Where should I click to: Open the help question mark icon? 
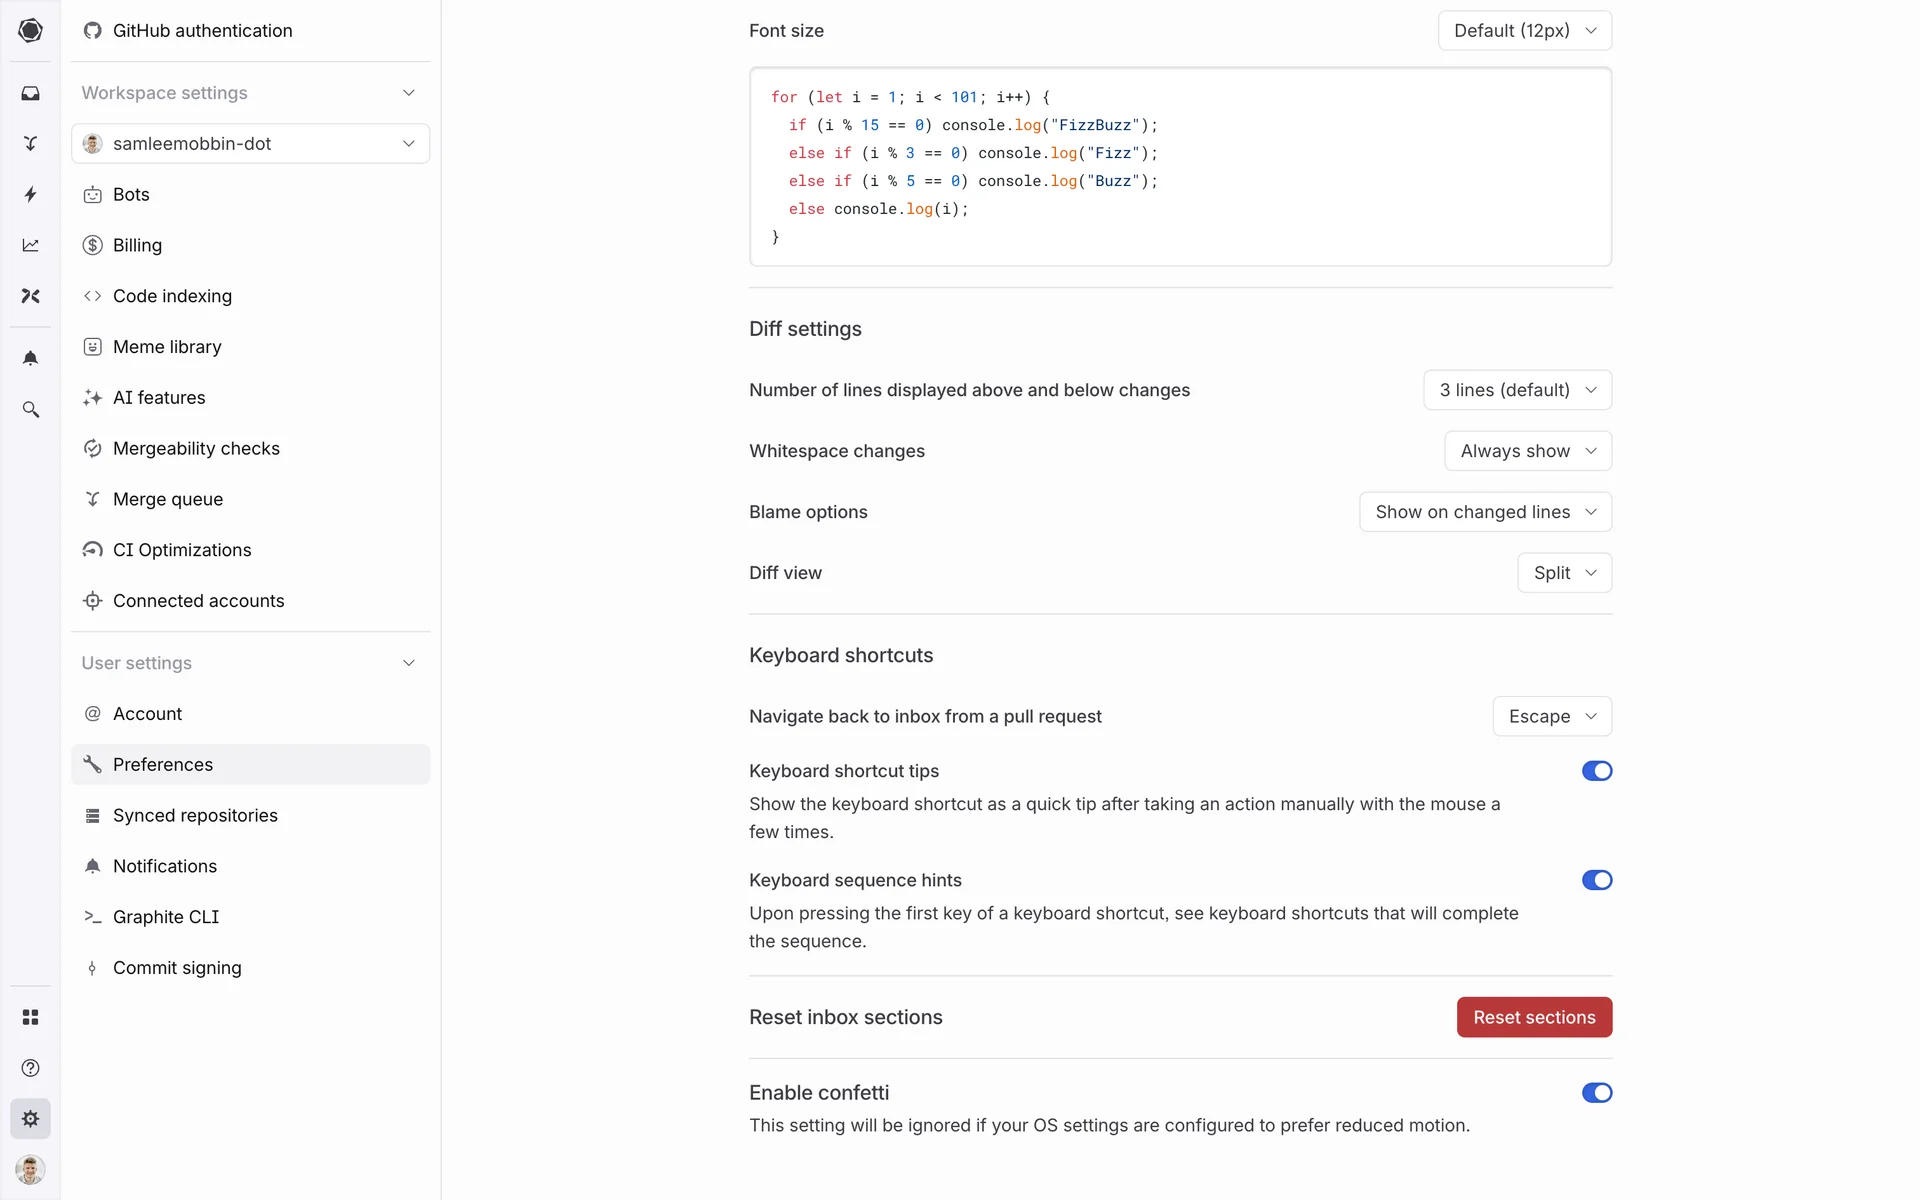(30, 1068)
